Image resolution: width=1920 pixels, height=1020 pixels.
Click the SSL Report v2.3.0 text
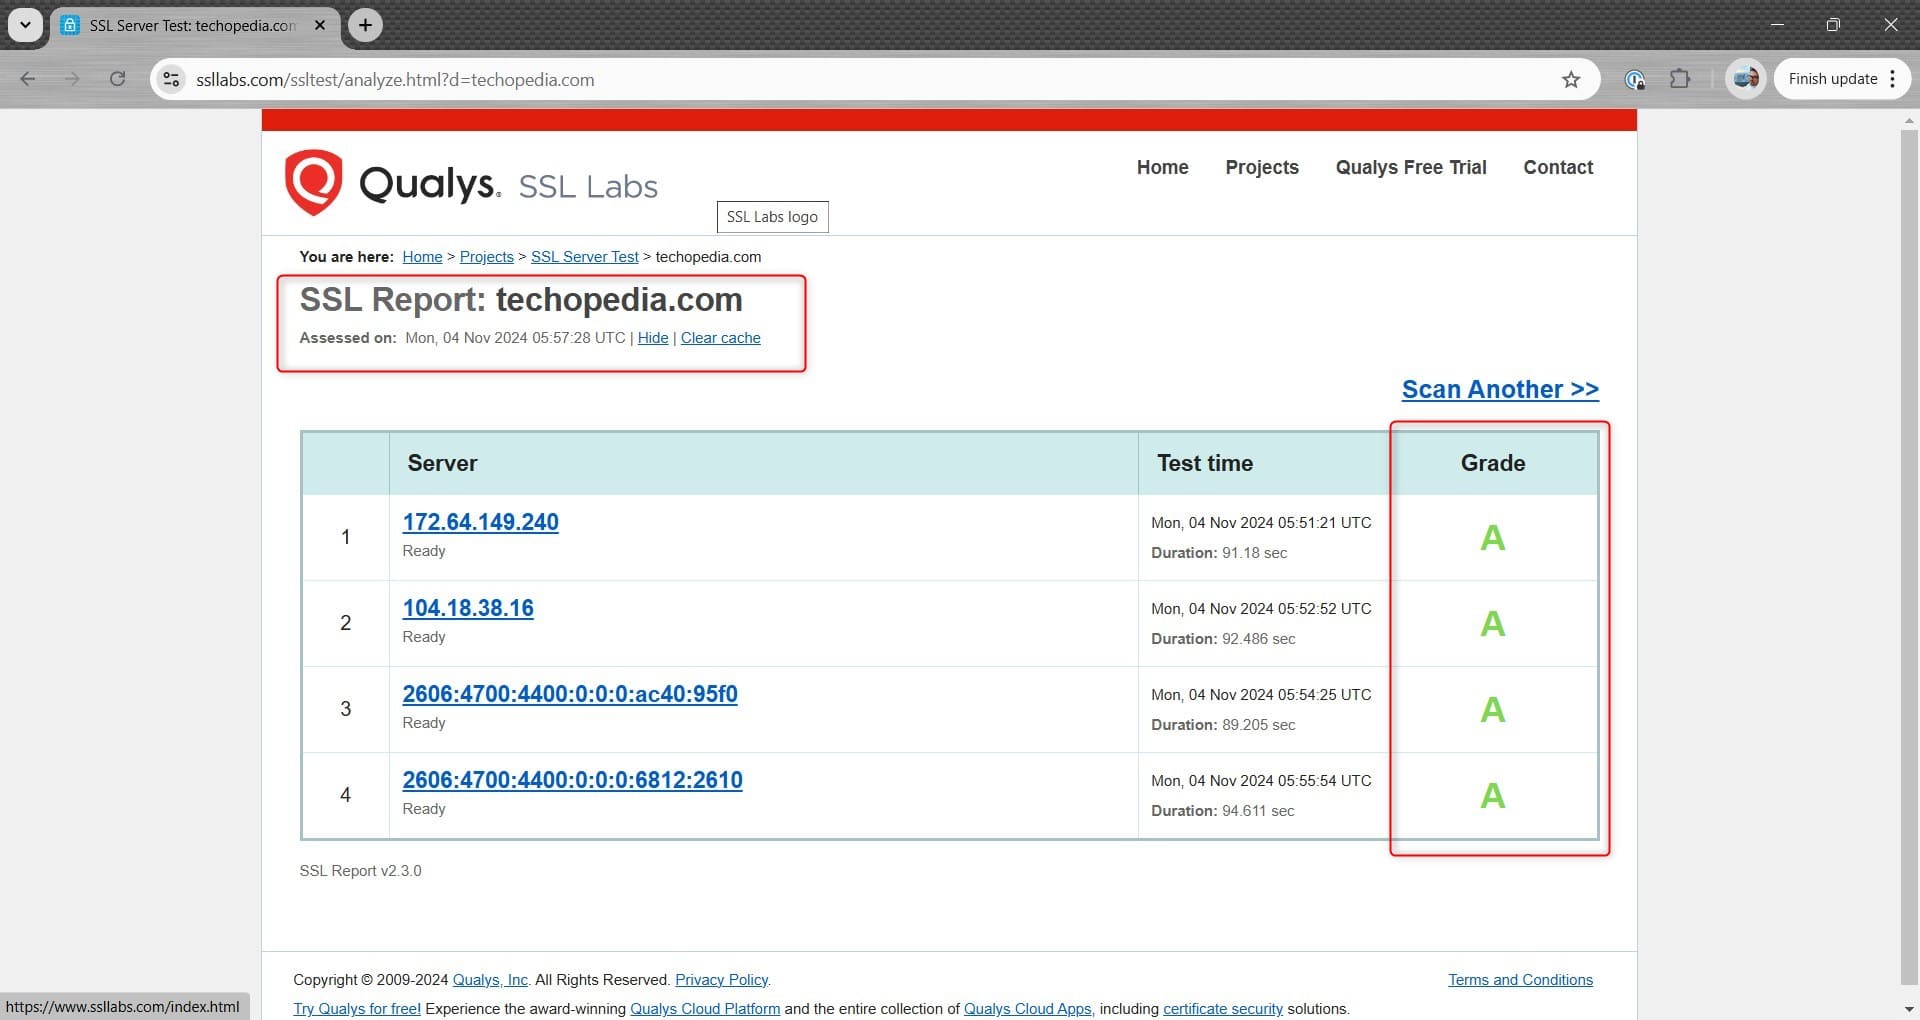(x=360, y=871)
